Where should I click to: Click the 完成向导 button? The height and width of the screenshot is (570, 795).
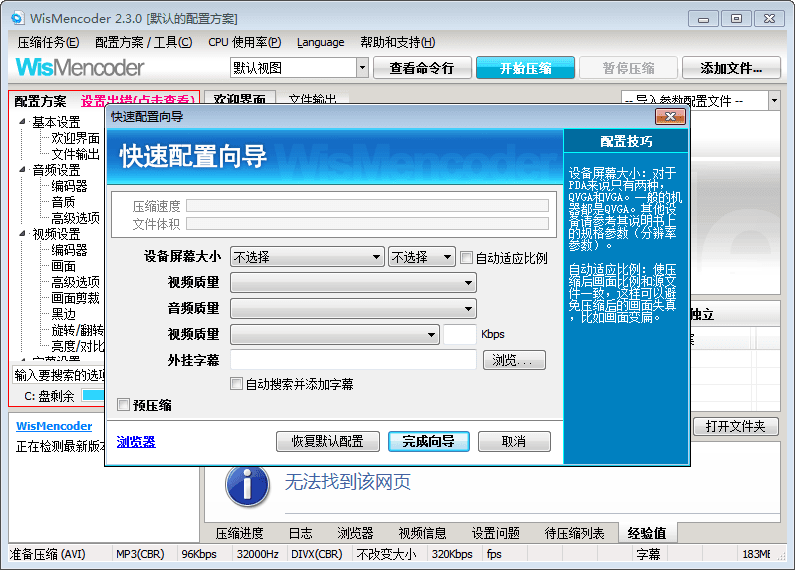pyautogui.click(x=428, y=441)
